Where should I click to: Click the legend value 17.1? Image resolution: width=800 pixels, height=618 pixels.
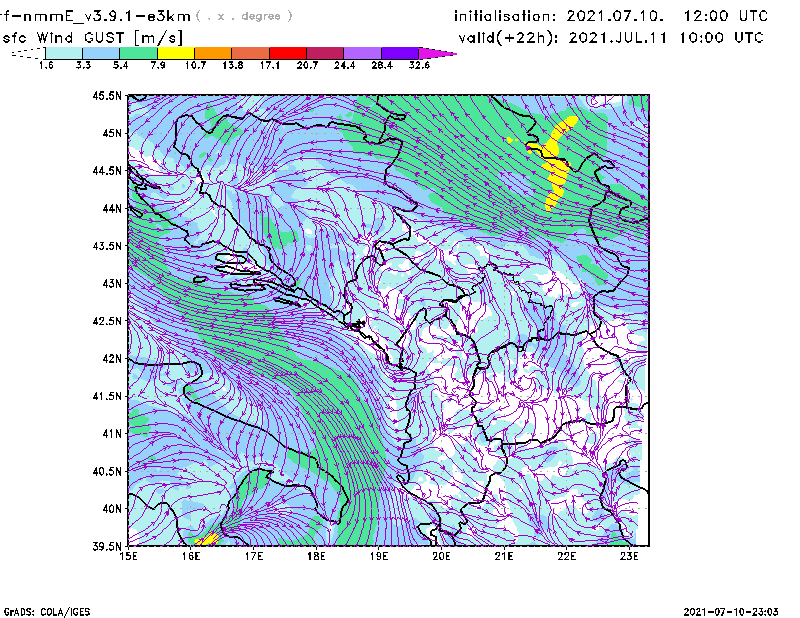point(270,65)
